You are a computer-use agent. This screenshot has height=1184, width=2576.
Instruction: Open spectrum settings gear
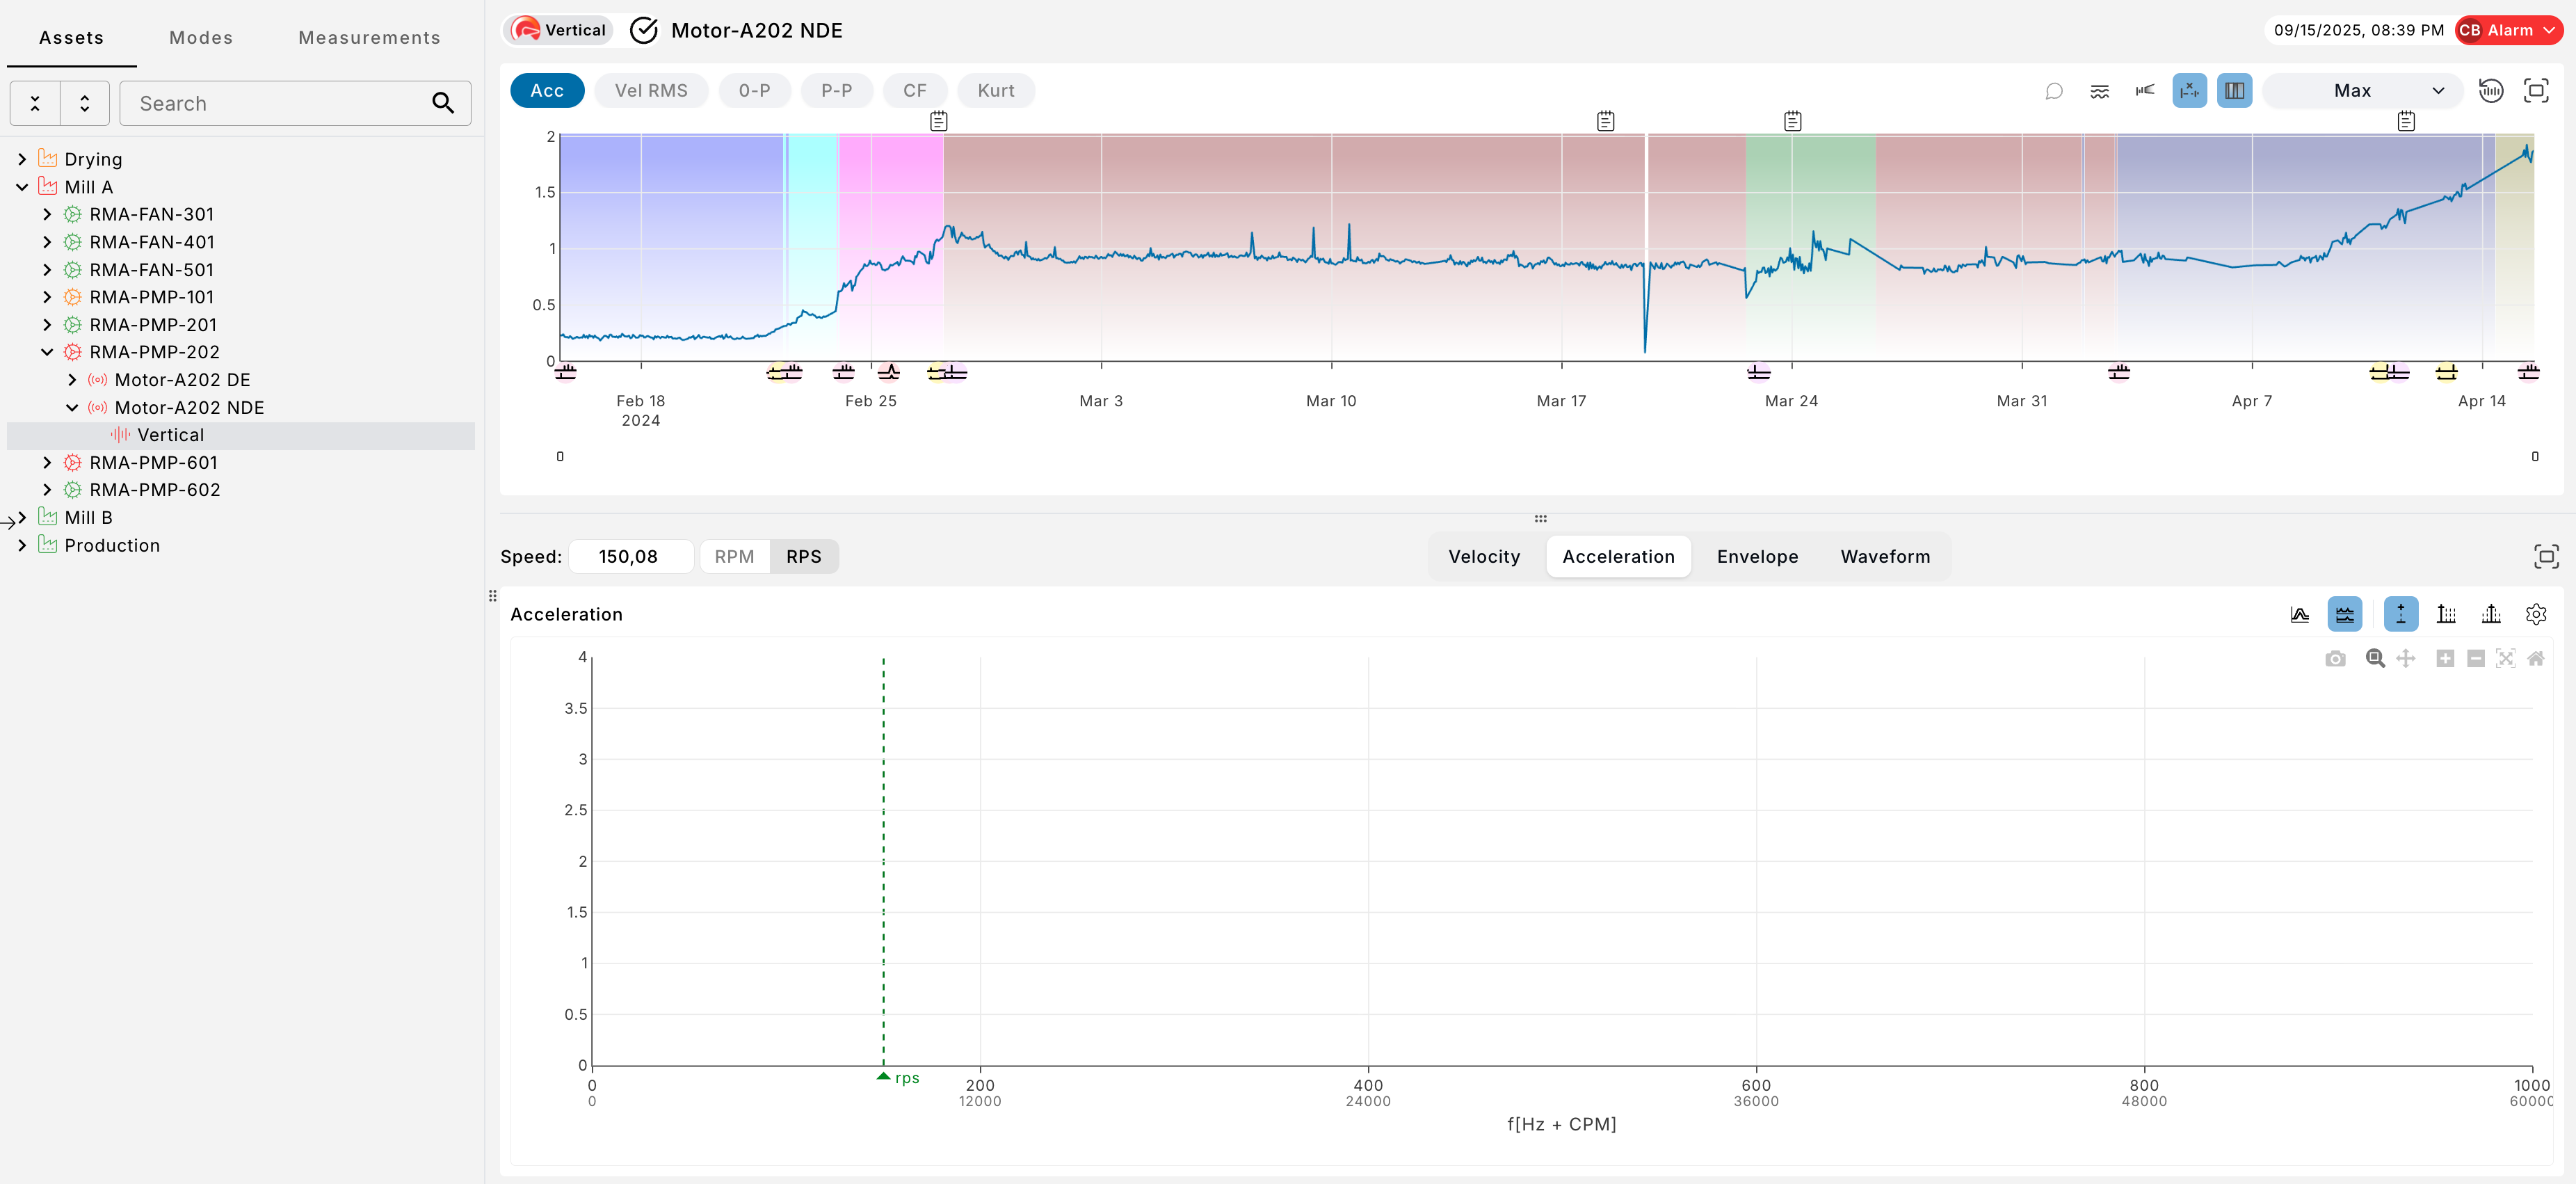(2536, 614)
